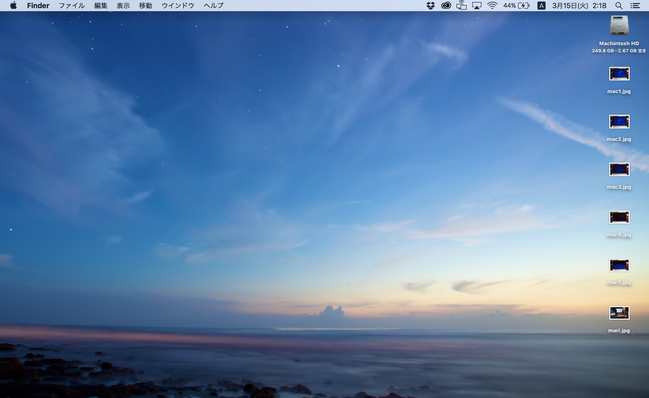Show battery status at 44%
The height and width of the screenshot is (398, 649).
[x=516, y=5]
